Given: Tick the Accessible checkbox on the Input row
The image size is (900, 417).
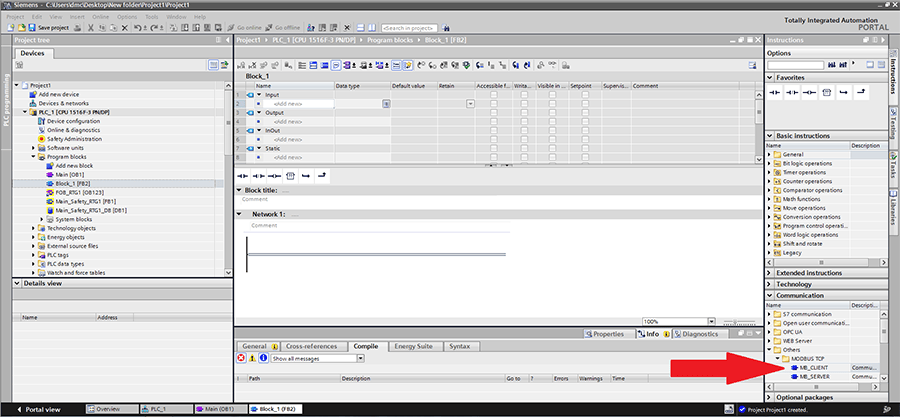Looking at the screenshot, I should (494, 95).
